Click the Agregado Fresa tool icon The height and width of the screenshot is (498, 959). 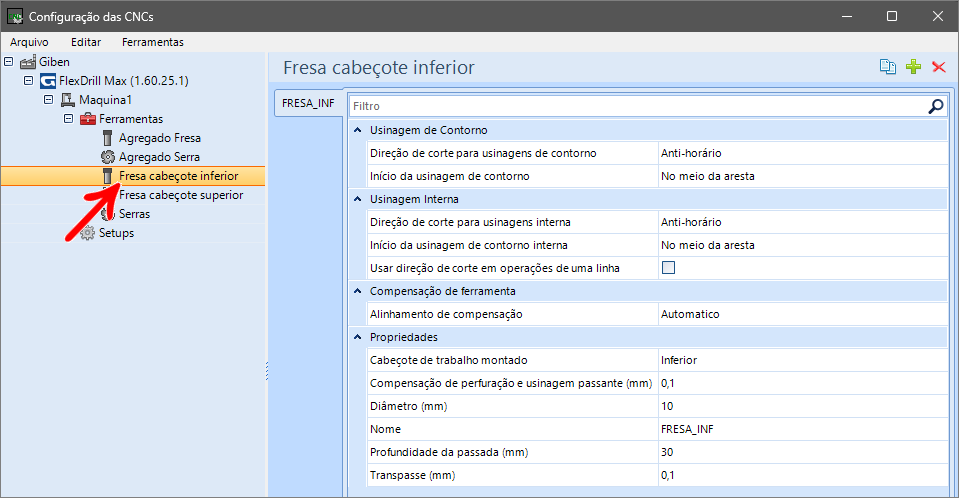coord(108,138)
